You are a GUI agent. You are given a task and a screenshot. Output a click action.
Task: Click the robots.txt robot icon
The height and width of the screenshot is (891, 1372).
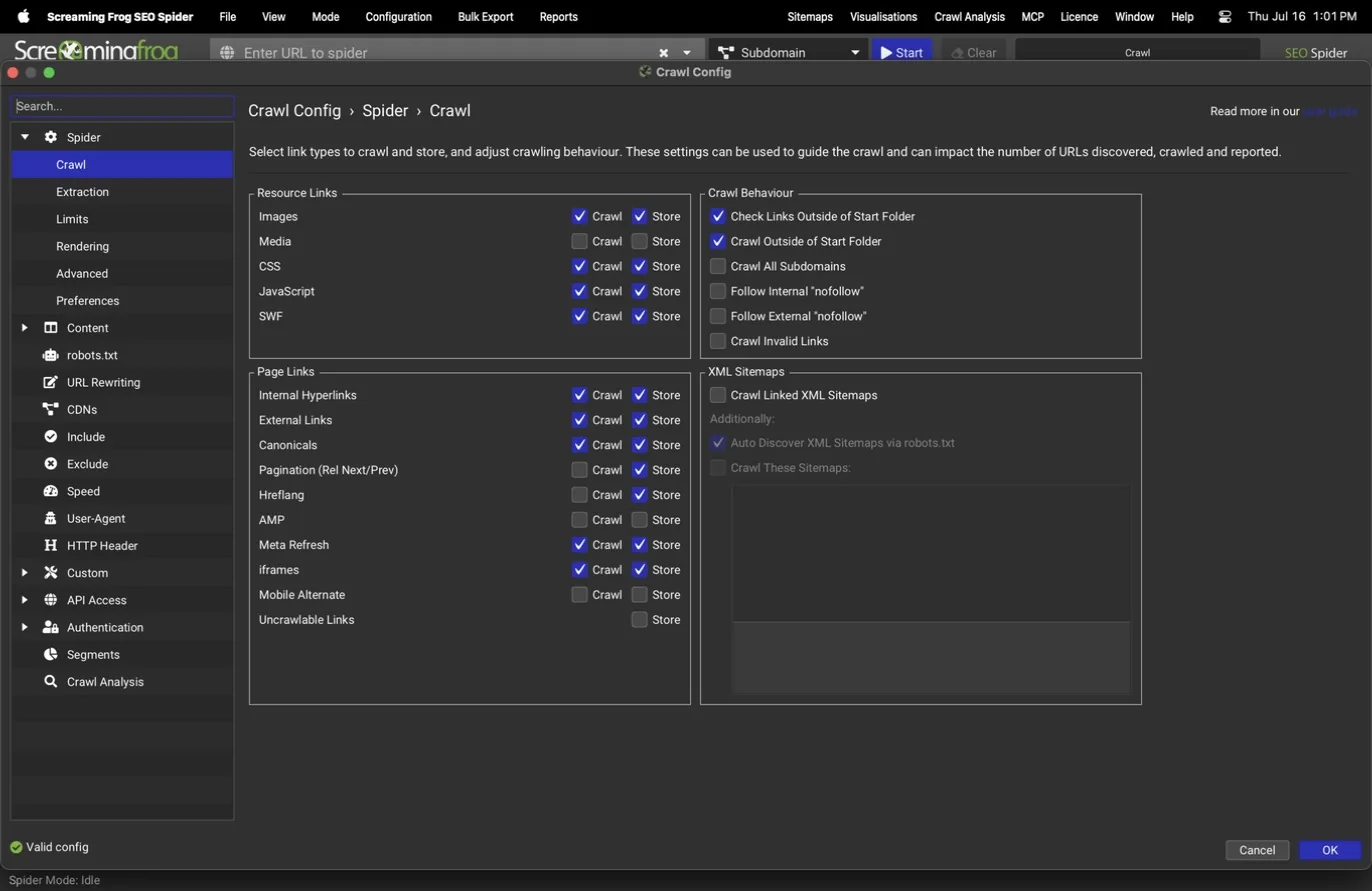click(x=50, y=355)
